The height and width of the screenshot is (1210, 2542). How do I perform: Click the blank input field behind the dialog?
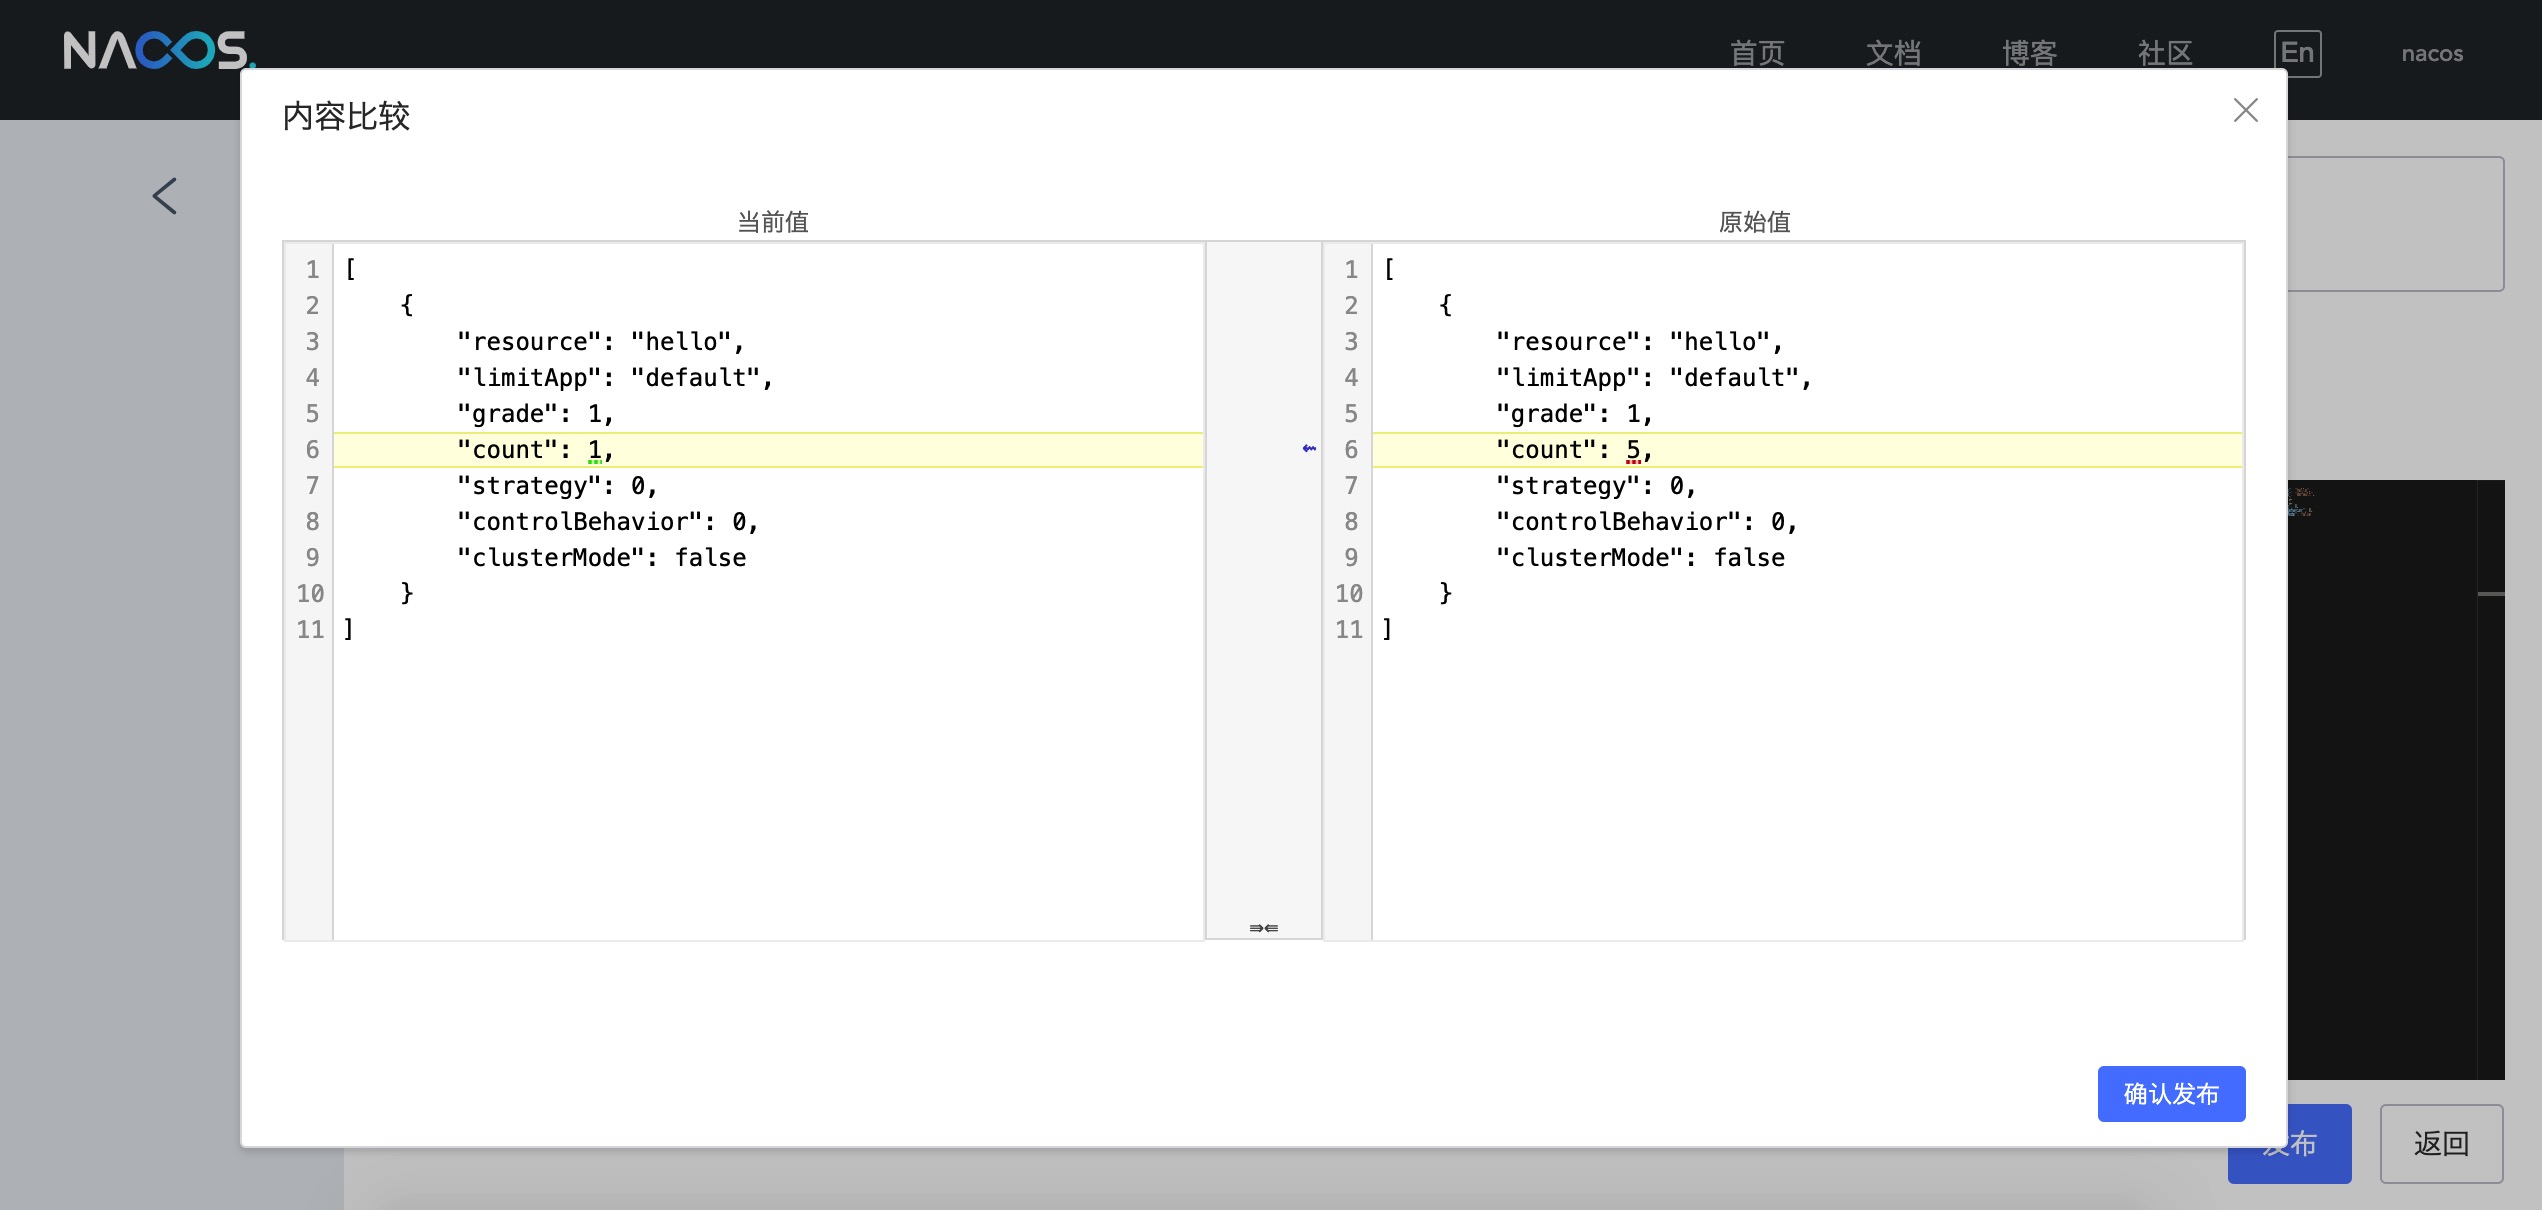(2395, 224)
